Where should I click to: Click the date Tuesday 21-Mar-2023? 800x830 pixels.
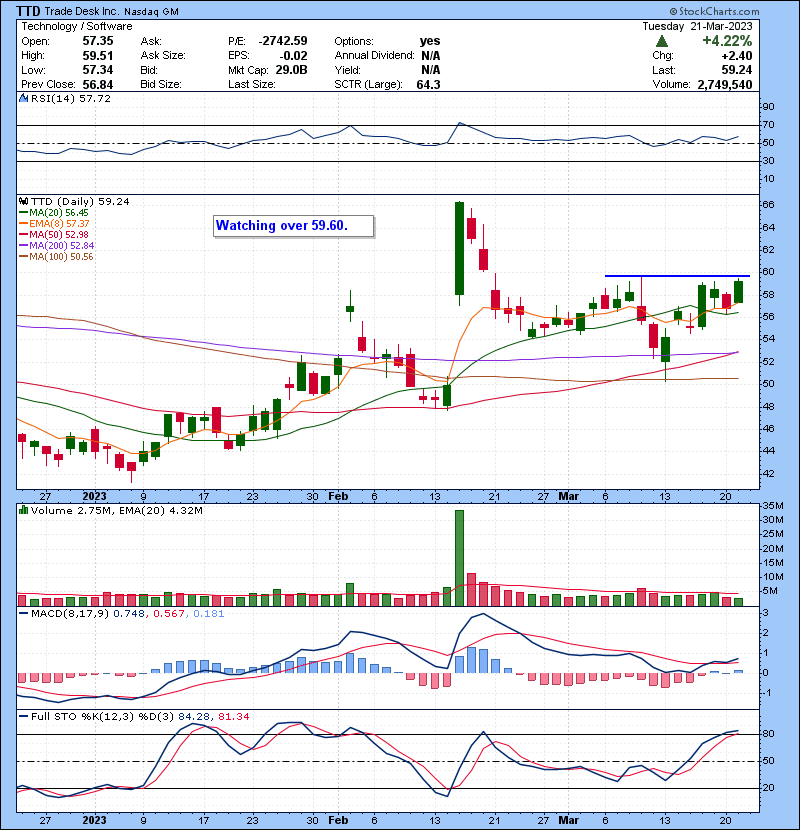click(x=697, y=26)
